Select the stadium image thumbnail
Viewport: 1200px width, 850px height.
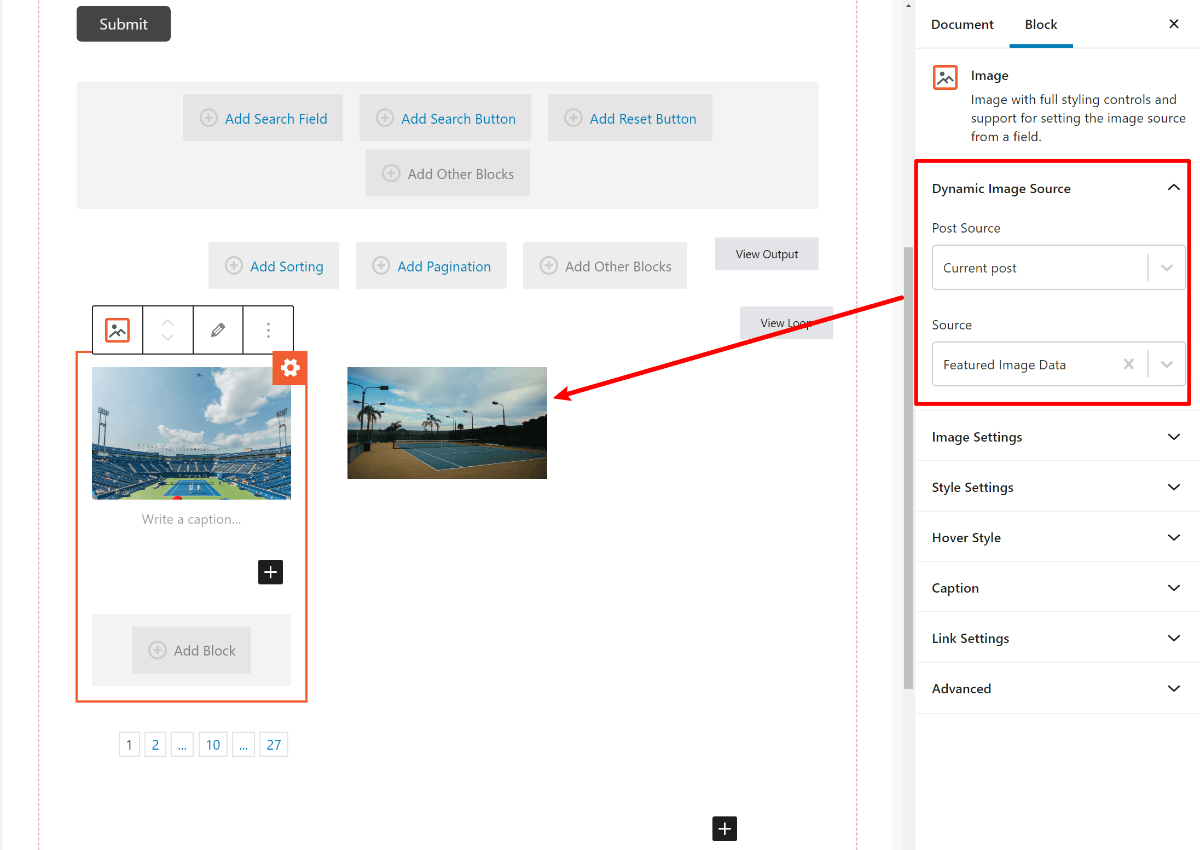point(191,433)
